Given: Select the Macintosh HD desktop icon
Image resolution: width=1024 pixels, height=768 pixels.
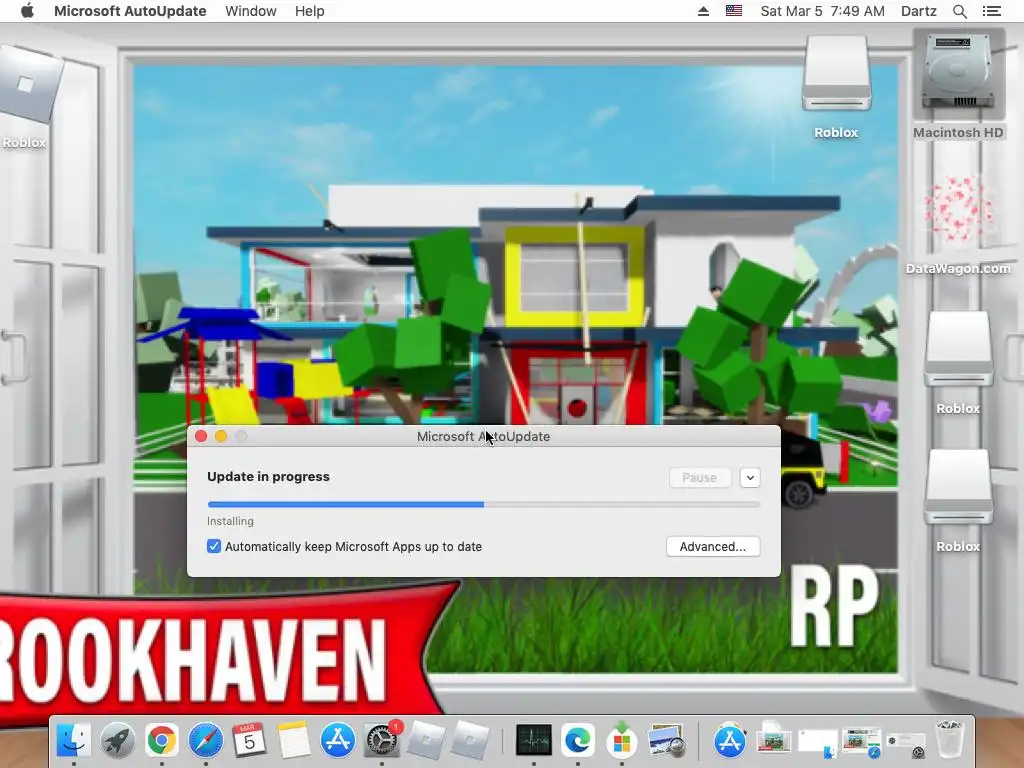Looking at the screenshot, I should 958,85.
